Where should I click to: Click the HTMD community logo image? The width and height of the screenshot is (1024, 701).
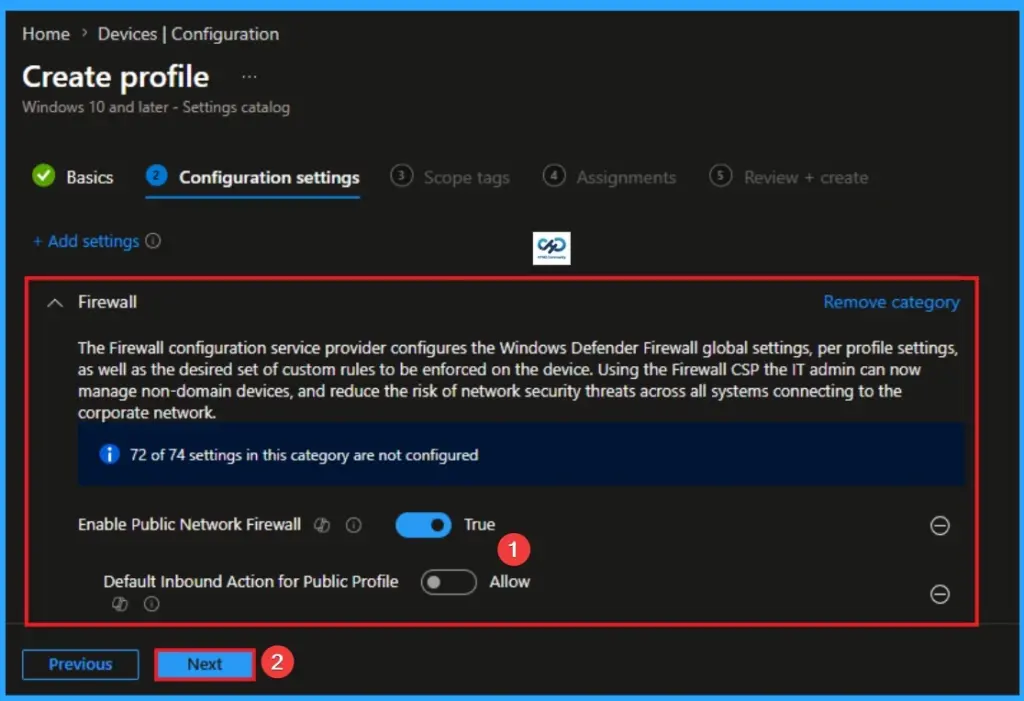click(x=553, y=248)
